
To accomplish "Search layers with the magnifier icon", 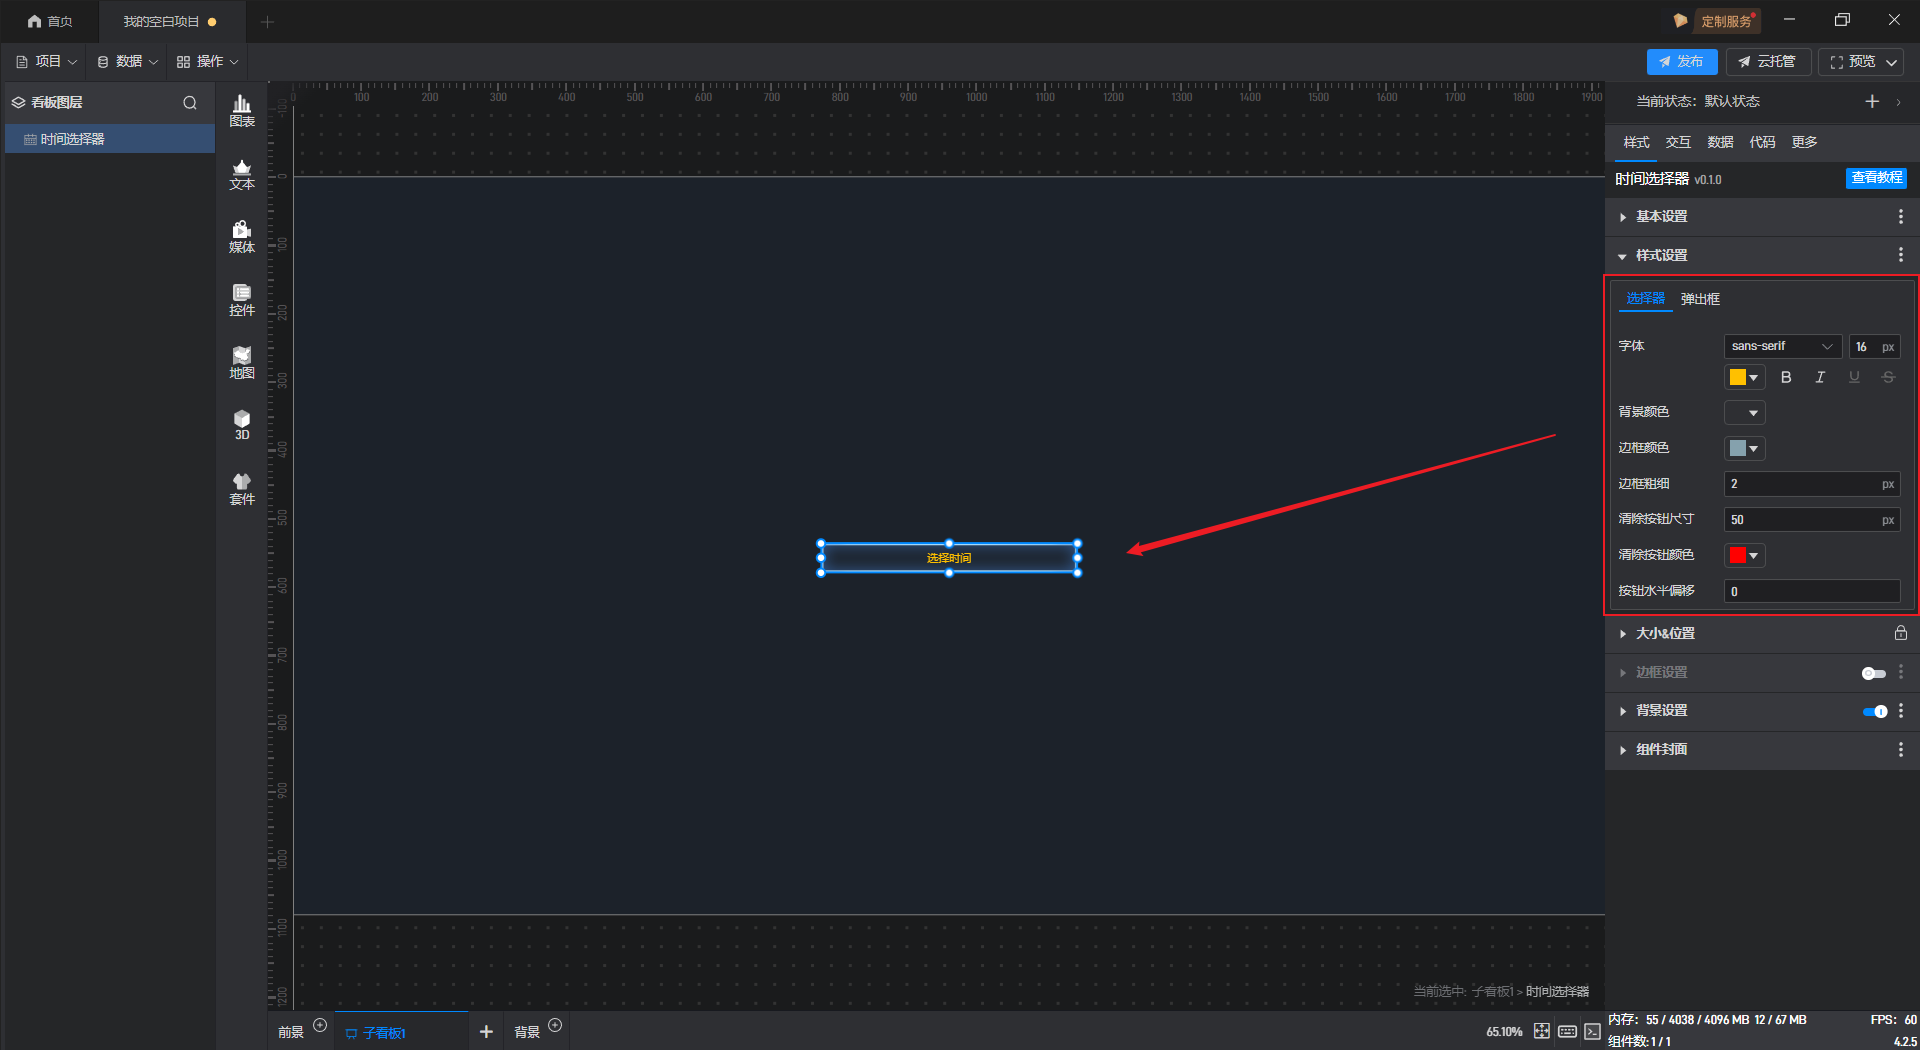I will pyautogui.click(x=190, y=102).
